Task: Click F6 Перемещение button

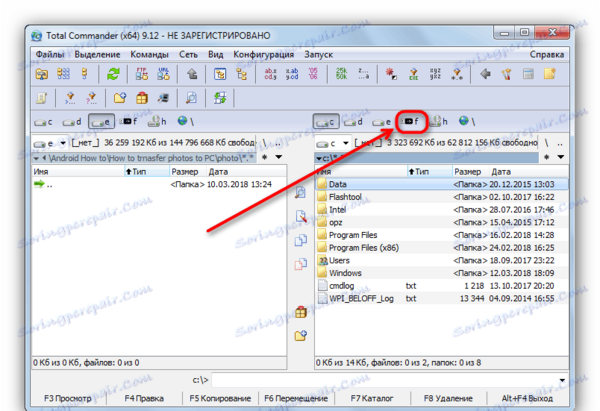Action: [x=296, y=398]
